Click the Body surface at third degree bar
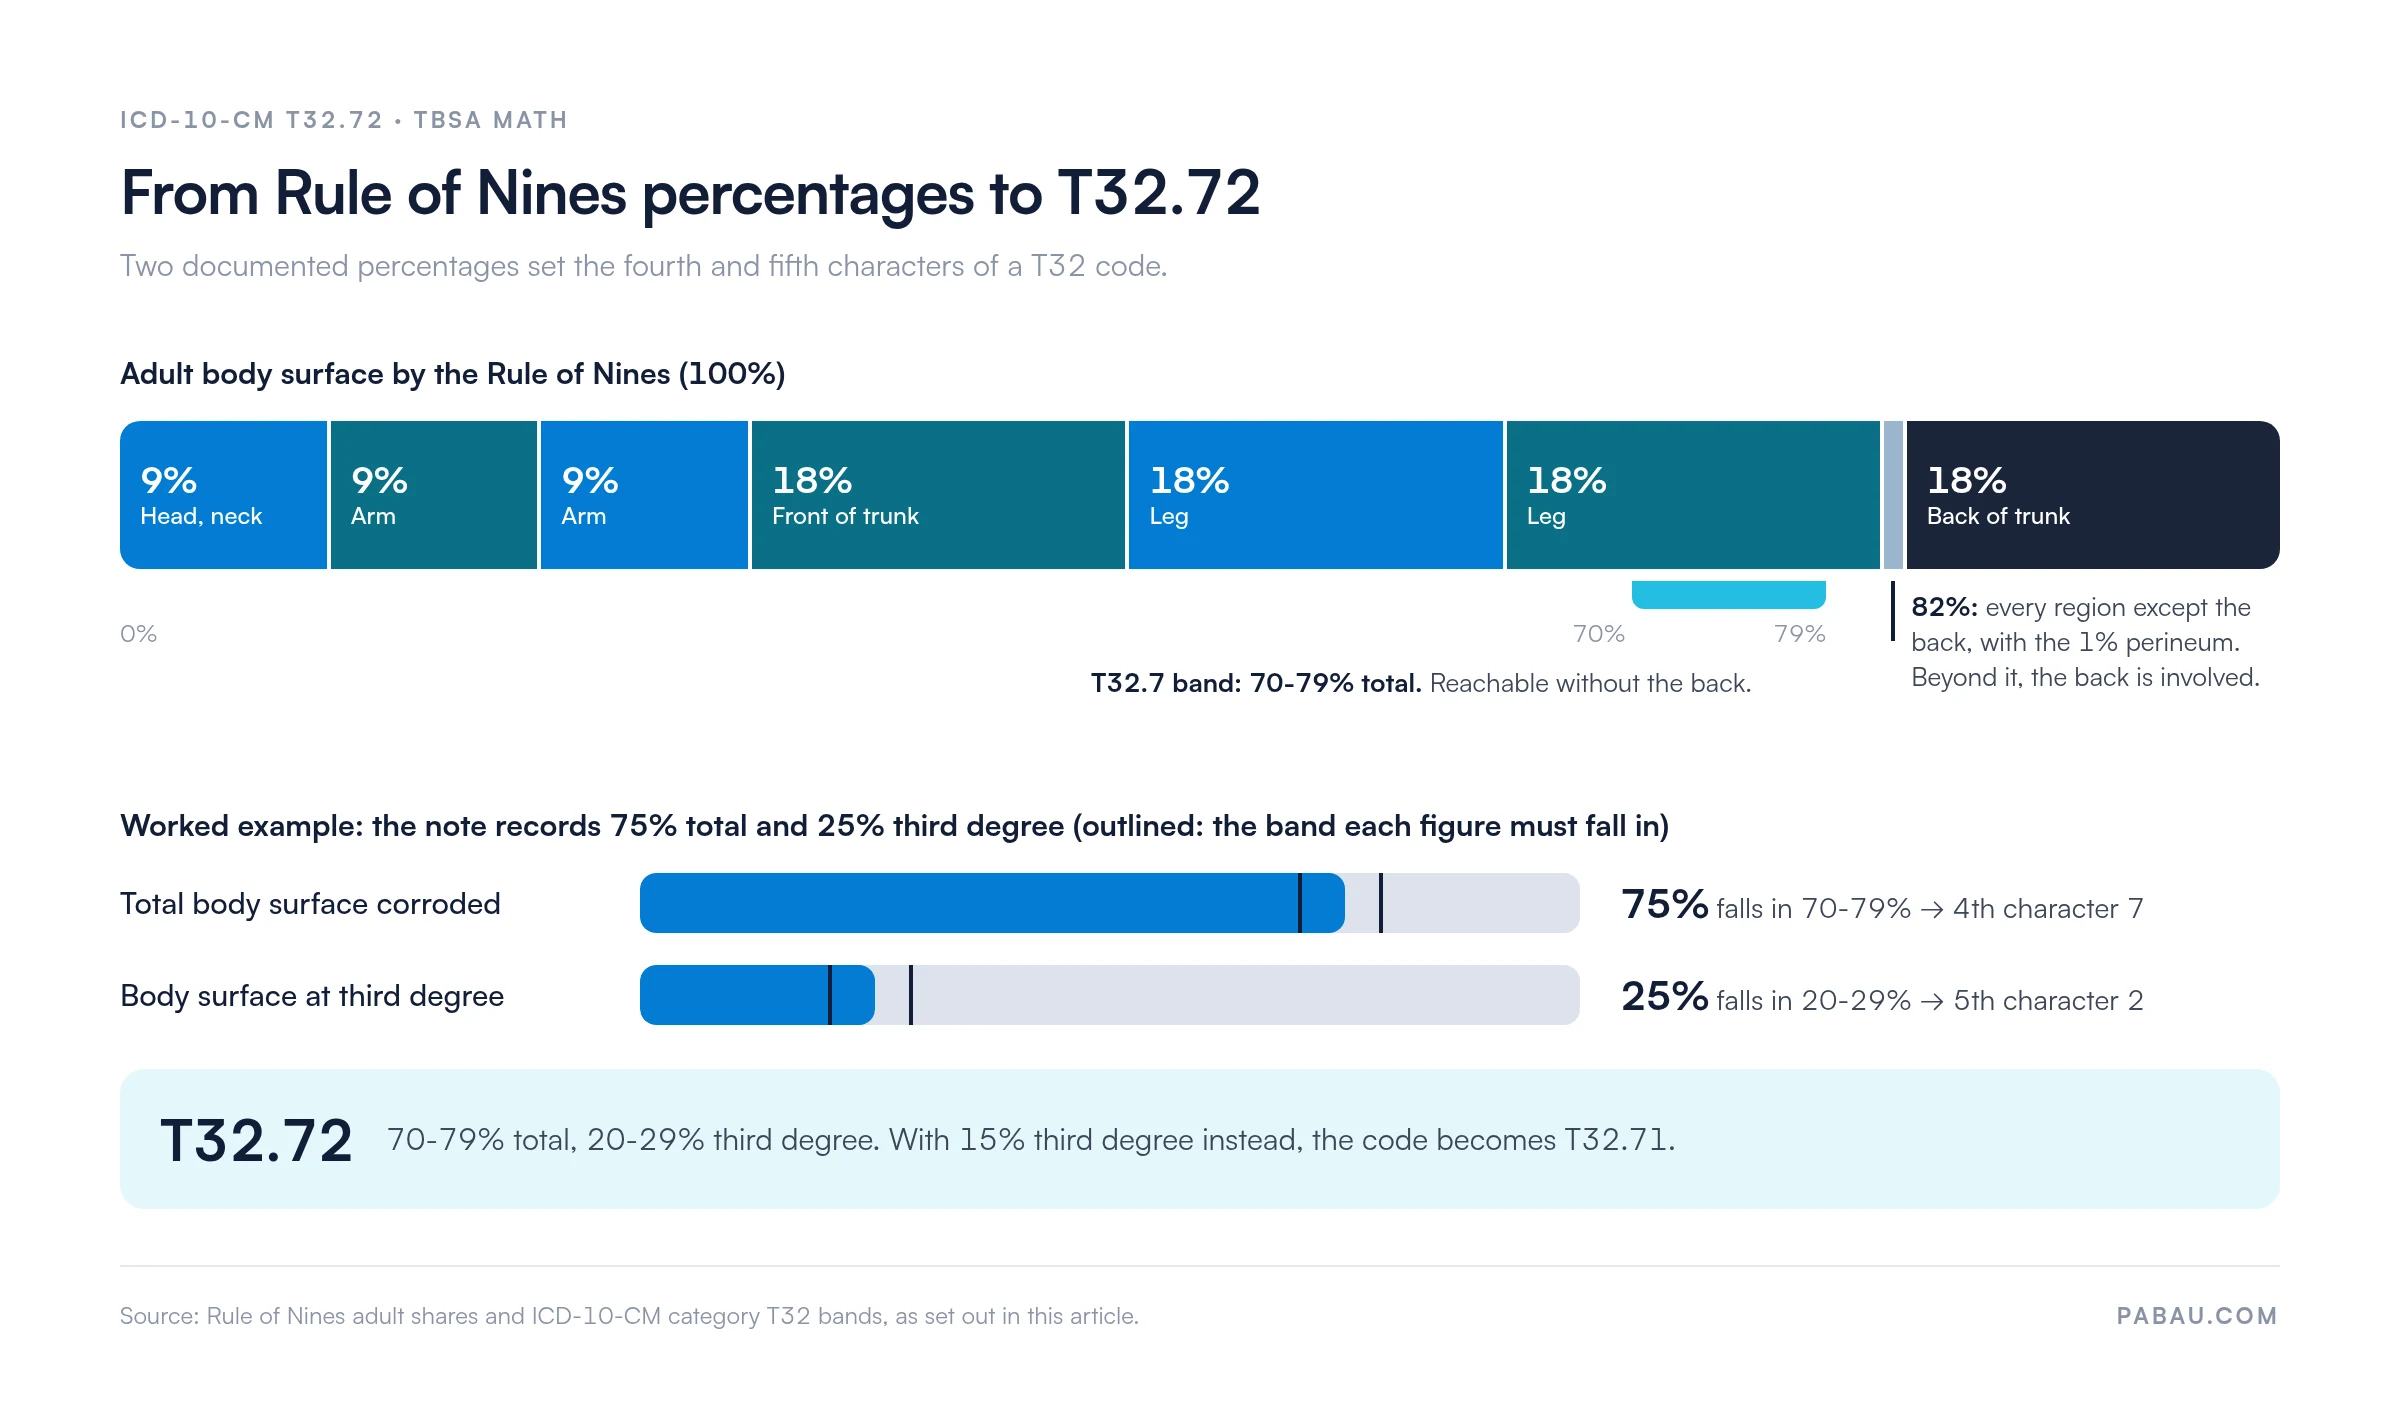 pos(1110,995)
